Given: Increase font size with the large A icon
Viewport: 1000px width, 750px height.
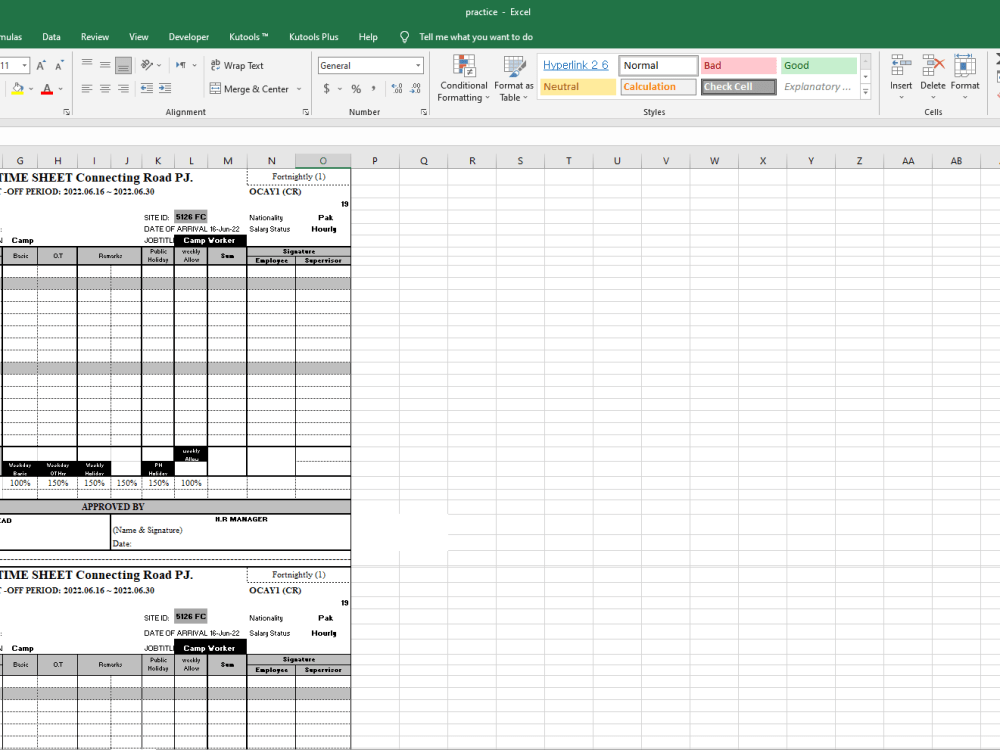Looking at the screenshot, I should pos(41,66).
